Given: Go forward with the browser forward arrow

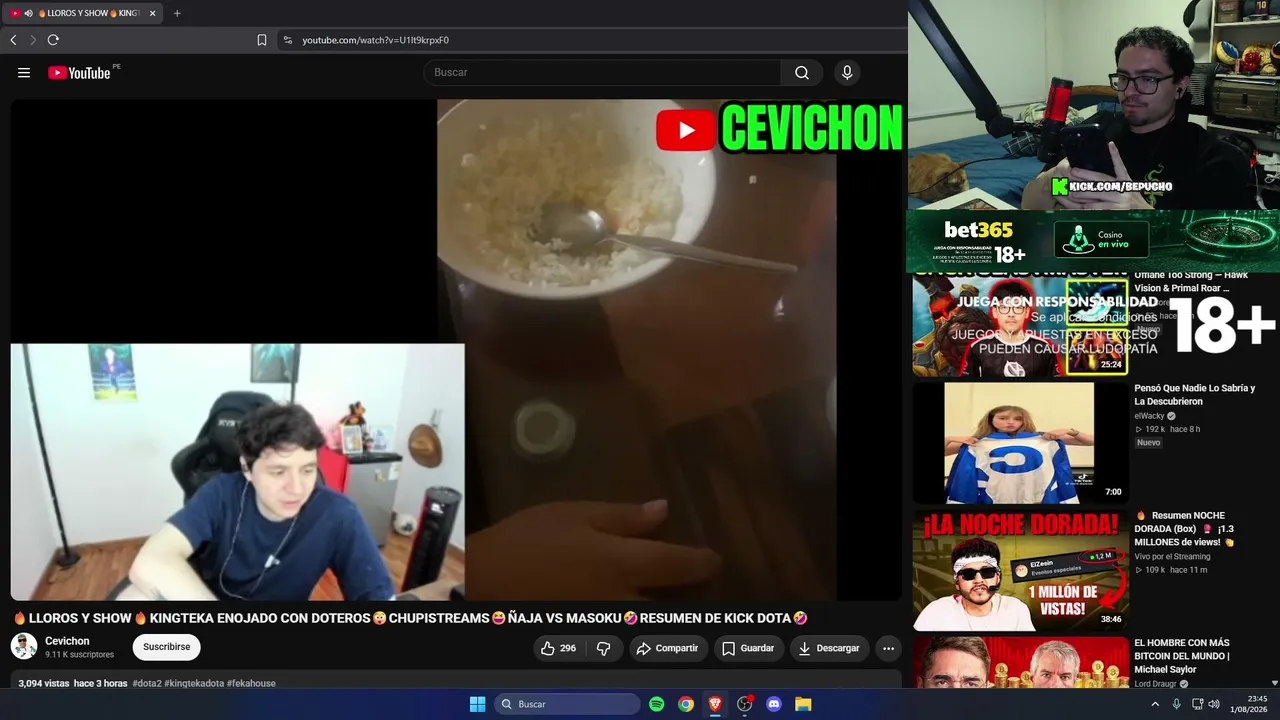Looking at the screenshot, I should 32,40.
